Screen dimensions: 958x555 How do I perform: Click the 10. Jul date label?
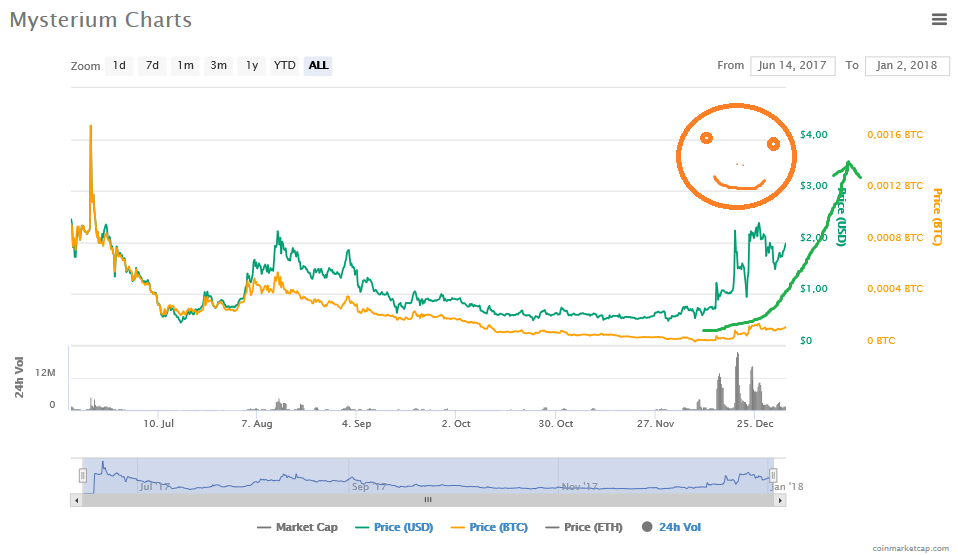(159, 424)
